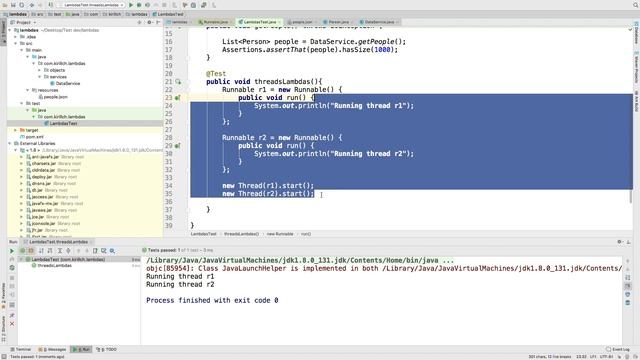640x360 pixels.
Task: Sort test results alphabetically
Action: coord(41,251)
